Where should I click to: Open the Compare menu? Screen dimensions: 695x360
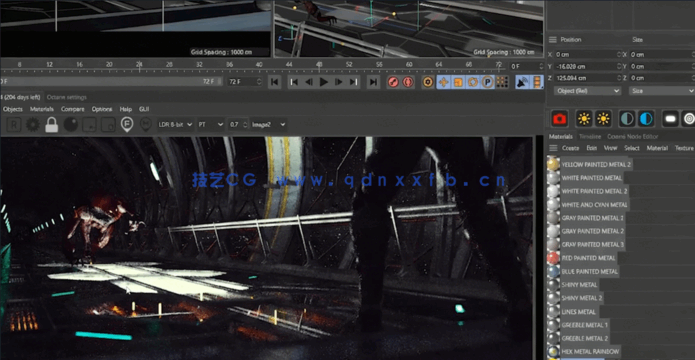click(x=73, y=109)
